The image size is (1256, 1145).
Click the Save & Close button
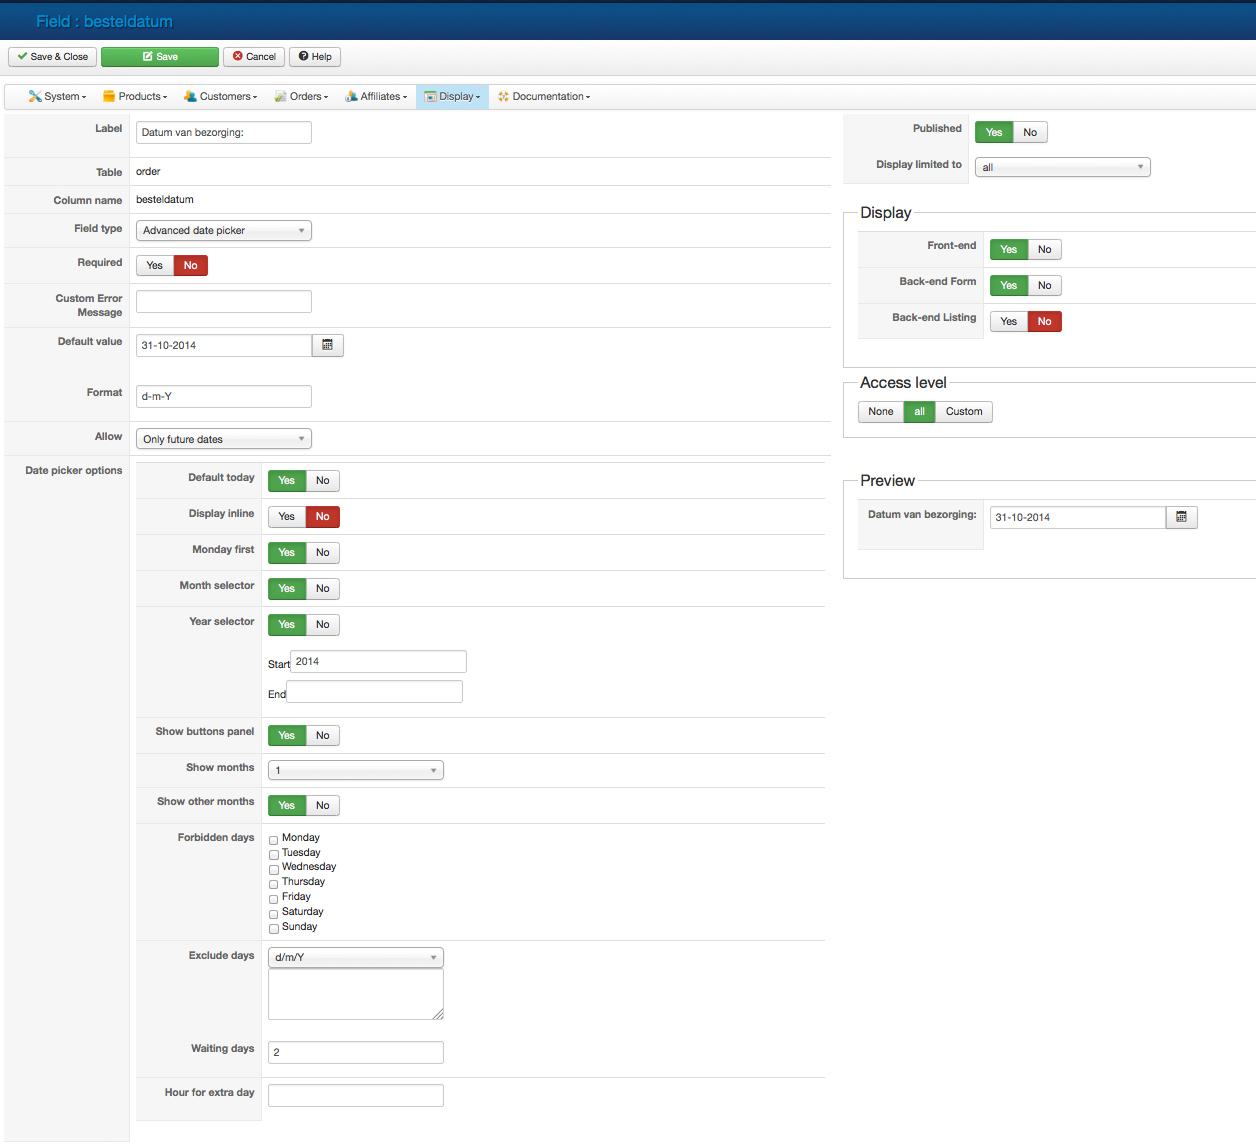tap(53, 57)
